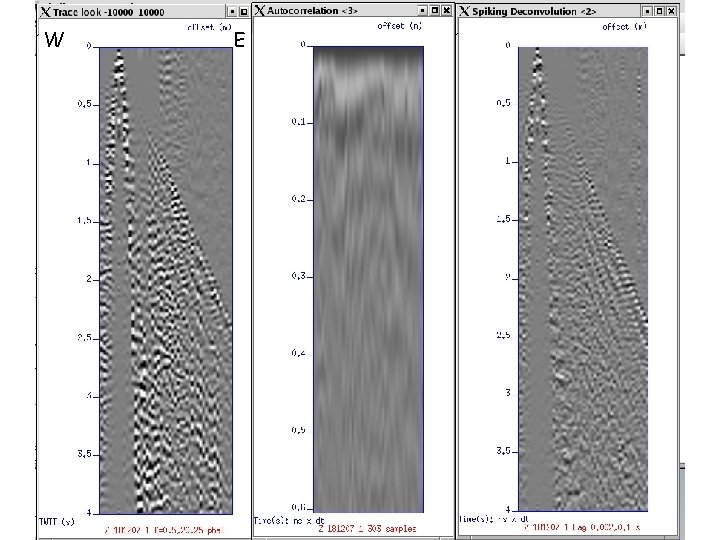Image resolution: width=720 pixels, height=540 pixels.
Task: Click the 'offset (m)' label in the Spiking Deconvolution window
Action: [624, 27]
